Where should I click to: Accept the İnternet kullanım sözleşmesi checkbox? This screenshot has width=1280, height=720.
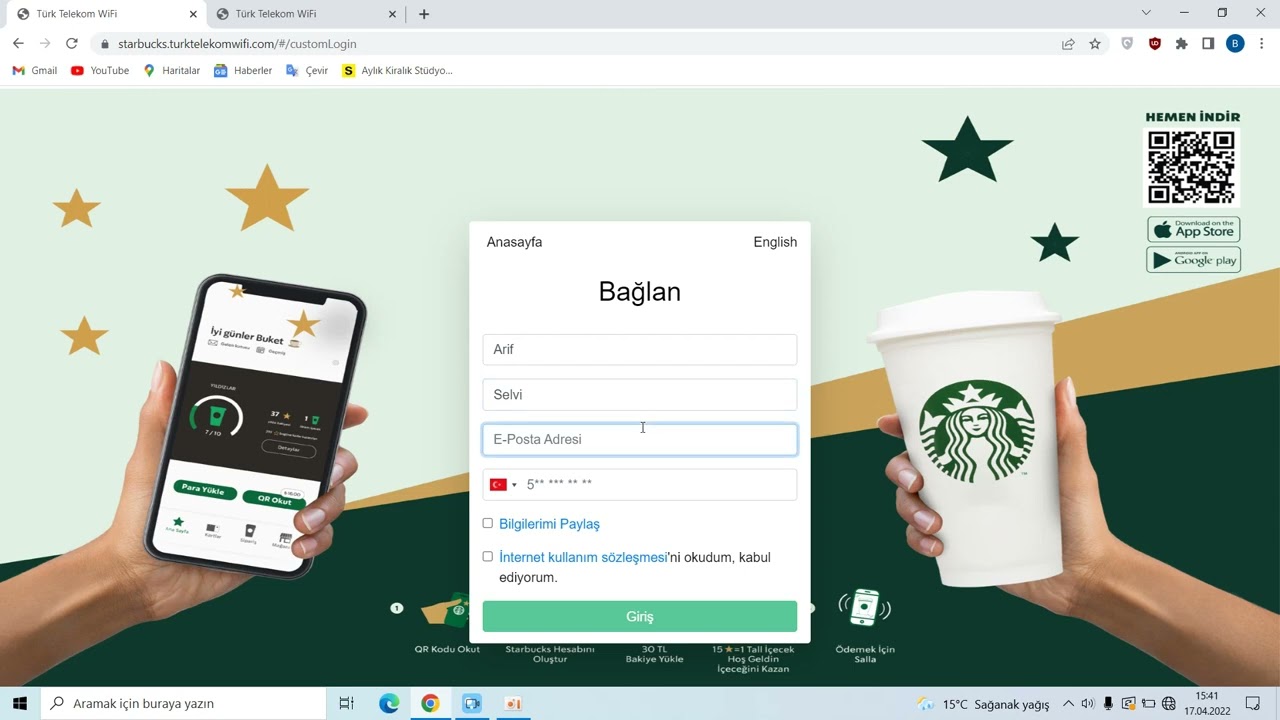[x=488, y=556]
